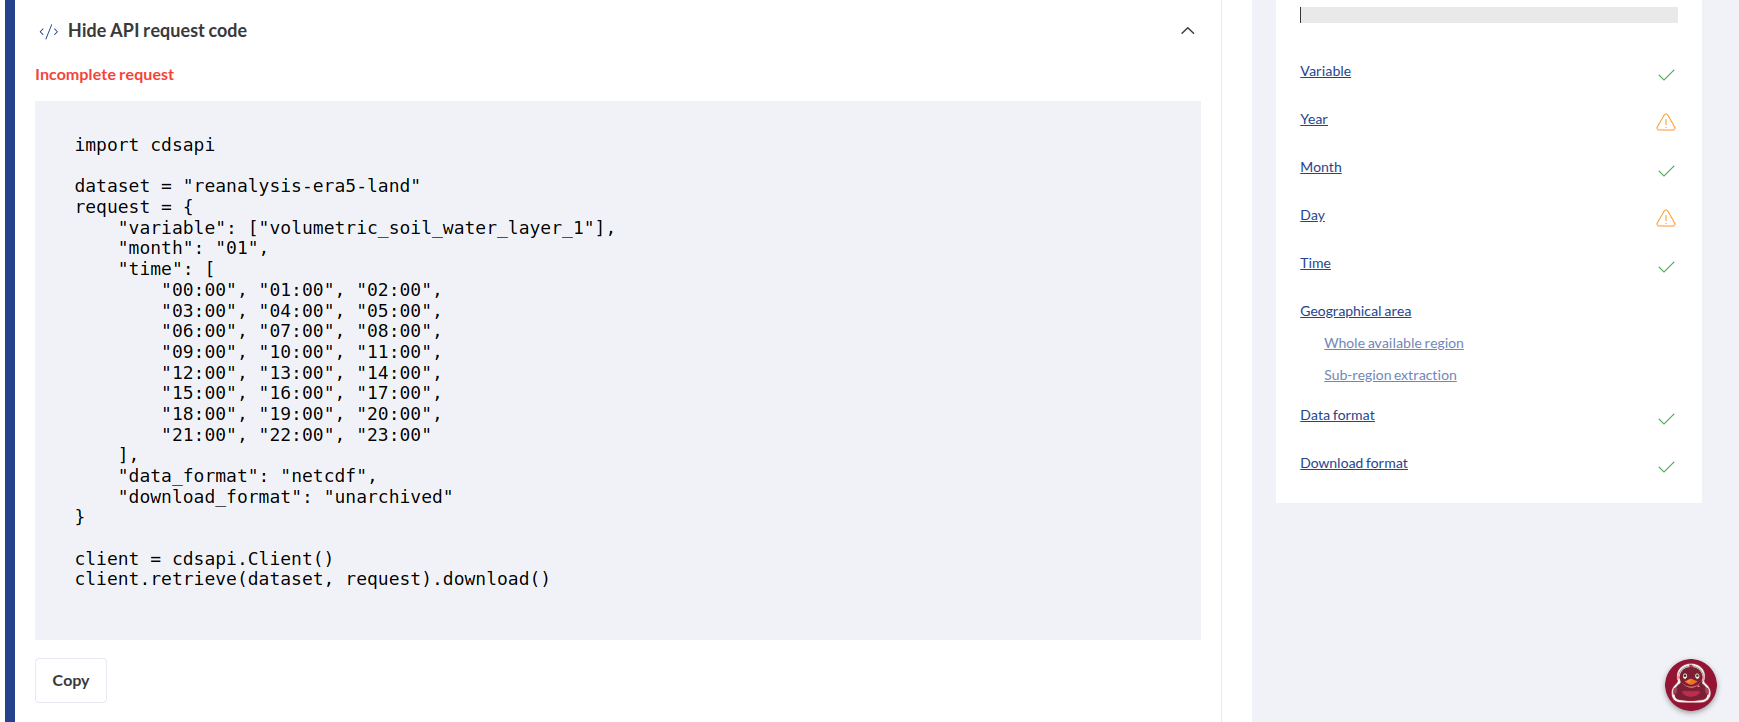Click the checkmark beside Data format
Image resolution: width=1739 pixels, height=722 pixels.
pyautogui.click(x=1666, y=419)
